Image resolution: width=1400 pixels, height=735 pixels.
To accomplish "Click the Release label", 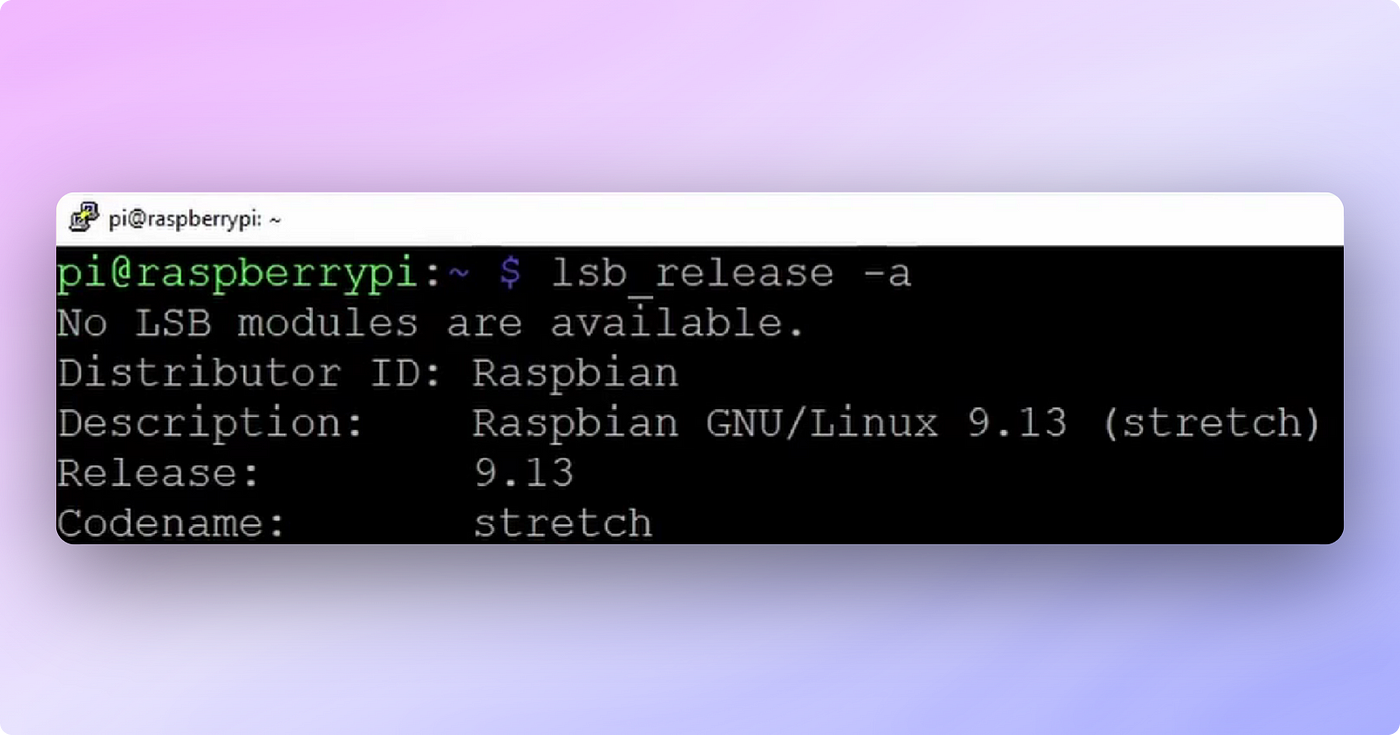I will point(158,472).
